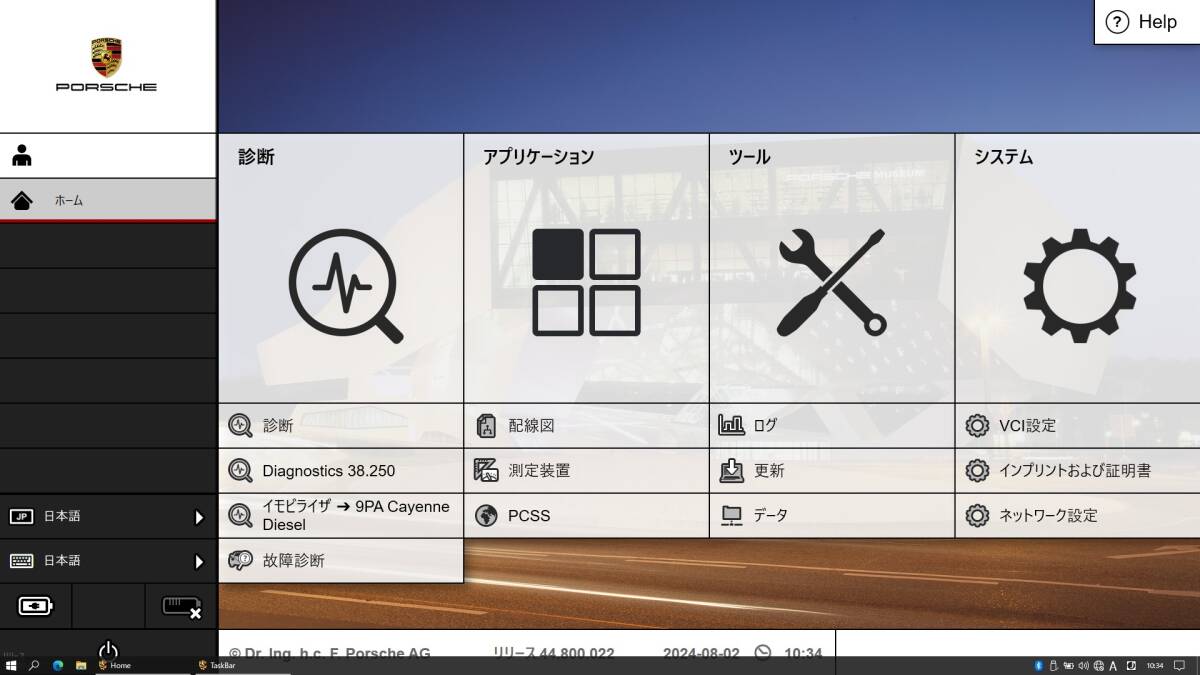Open the Windows Start menu
This screenshot has width=1200, height=675.
(11, 665)
